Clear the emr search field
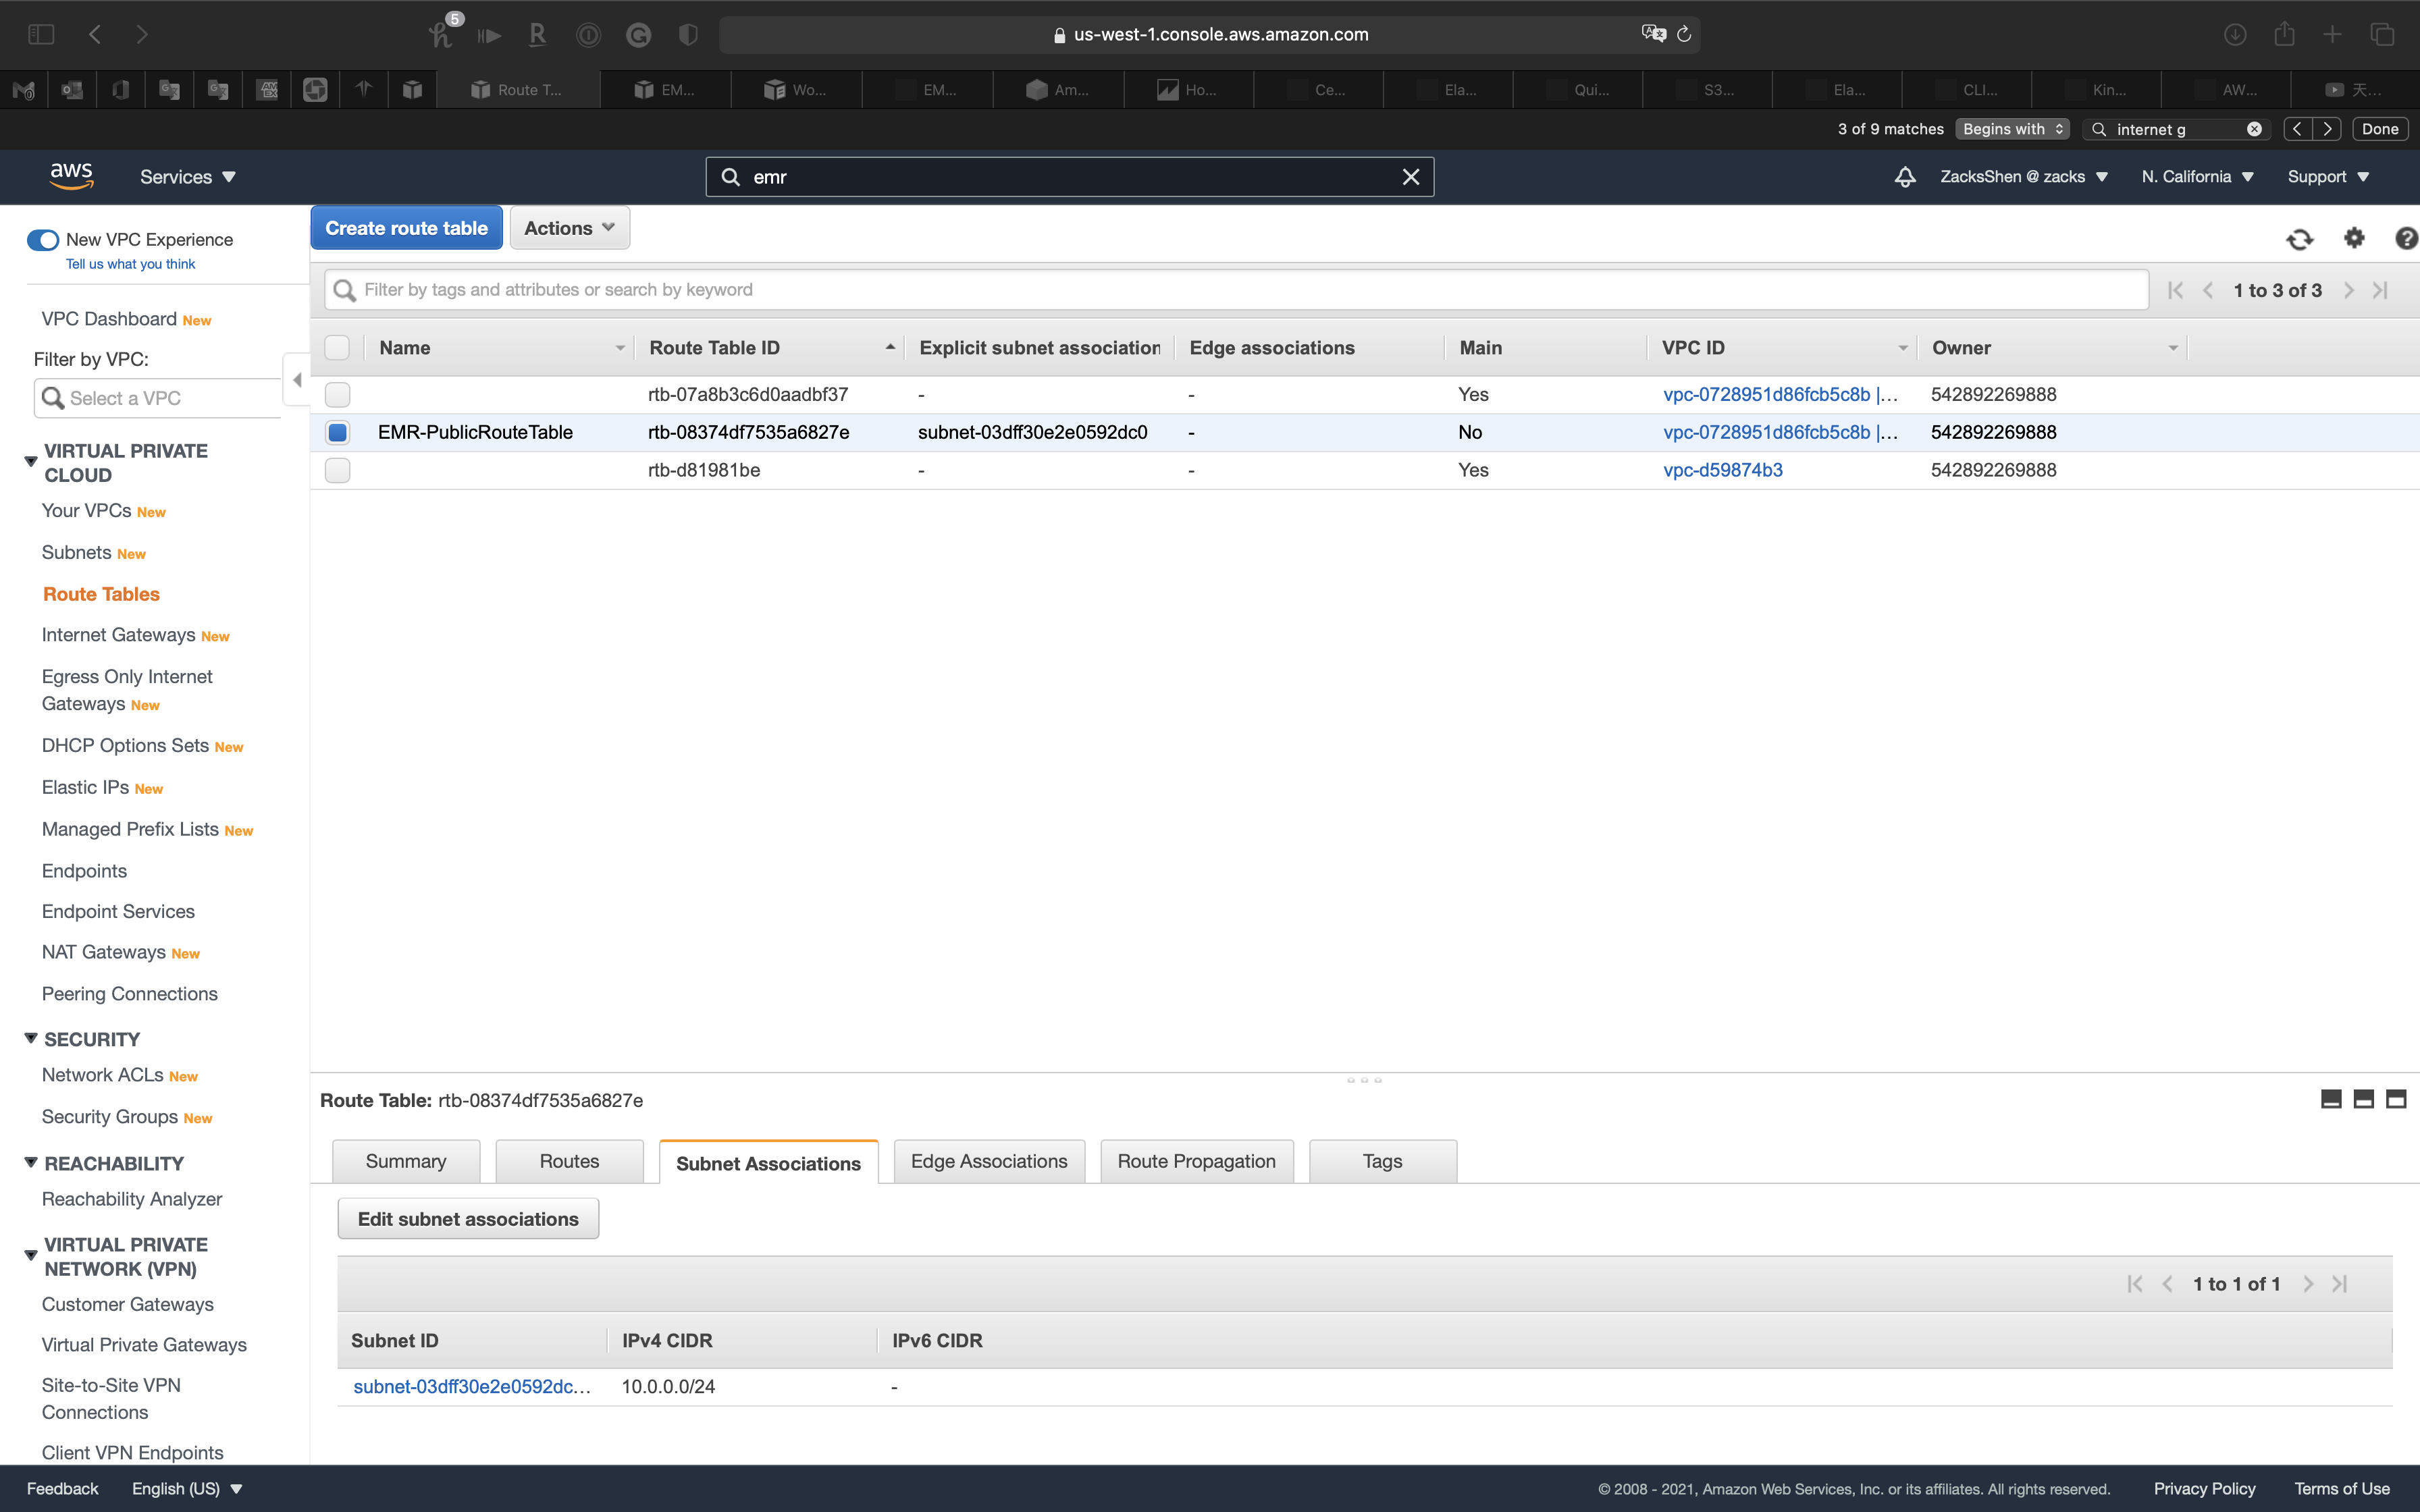The image size is (2420, 1512). pyautogui.click(x=1410, y=177)
